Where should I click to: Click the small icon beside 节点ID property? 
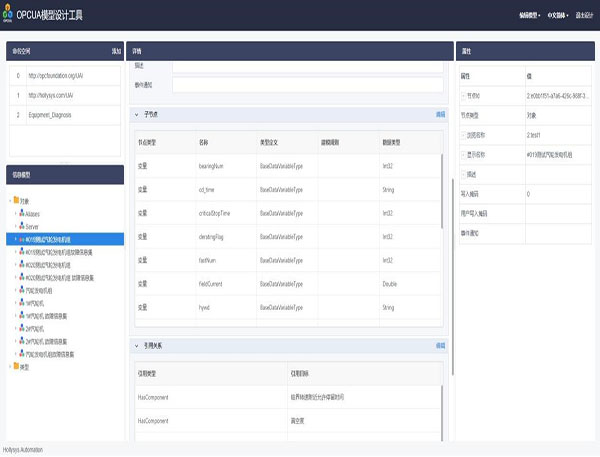pyautogui.click(x=463, y=96)
